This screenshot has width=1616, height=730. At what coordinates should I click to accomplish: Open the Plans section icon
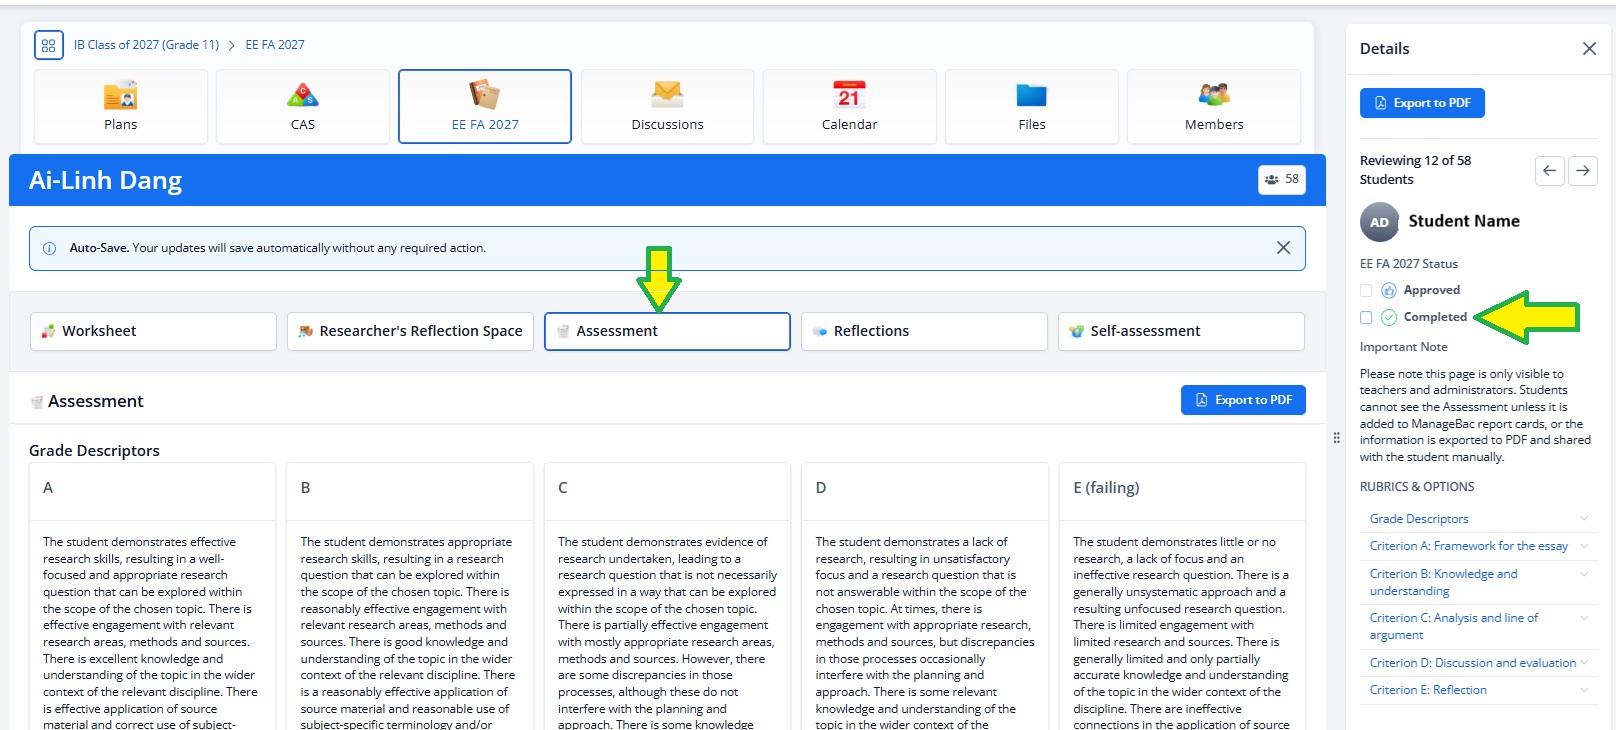click(120, 96)
